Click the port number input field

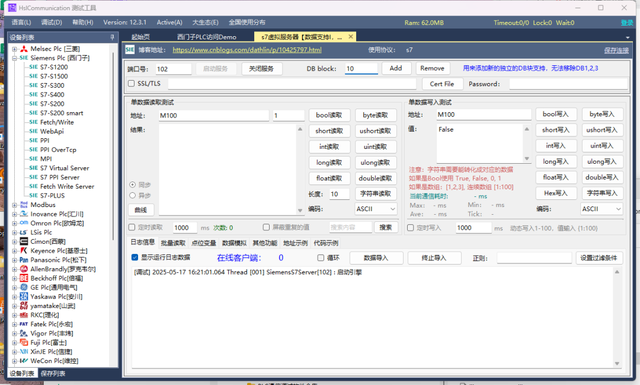(173, 69)
